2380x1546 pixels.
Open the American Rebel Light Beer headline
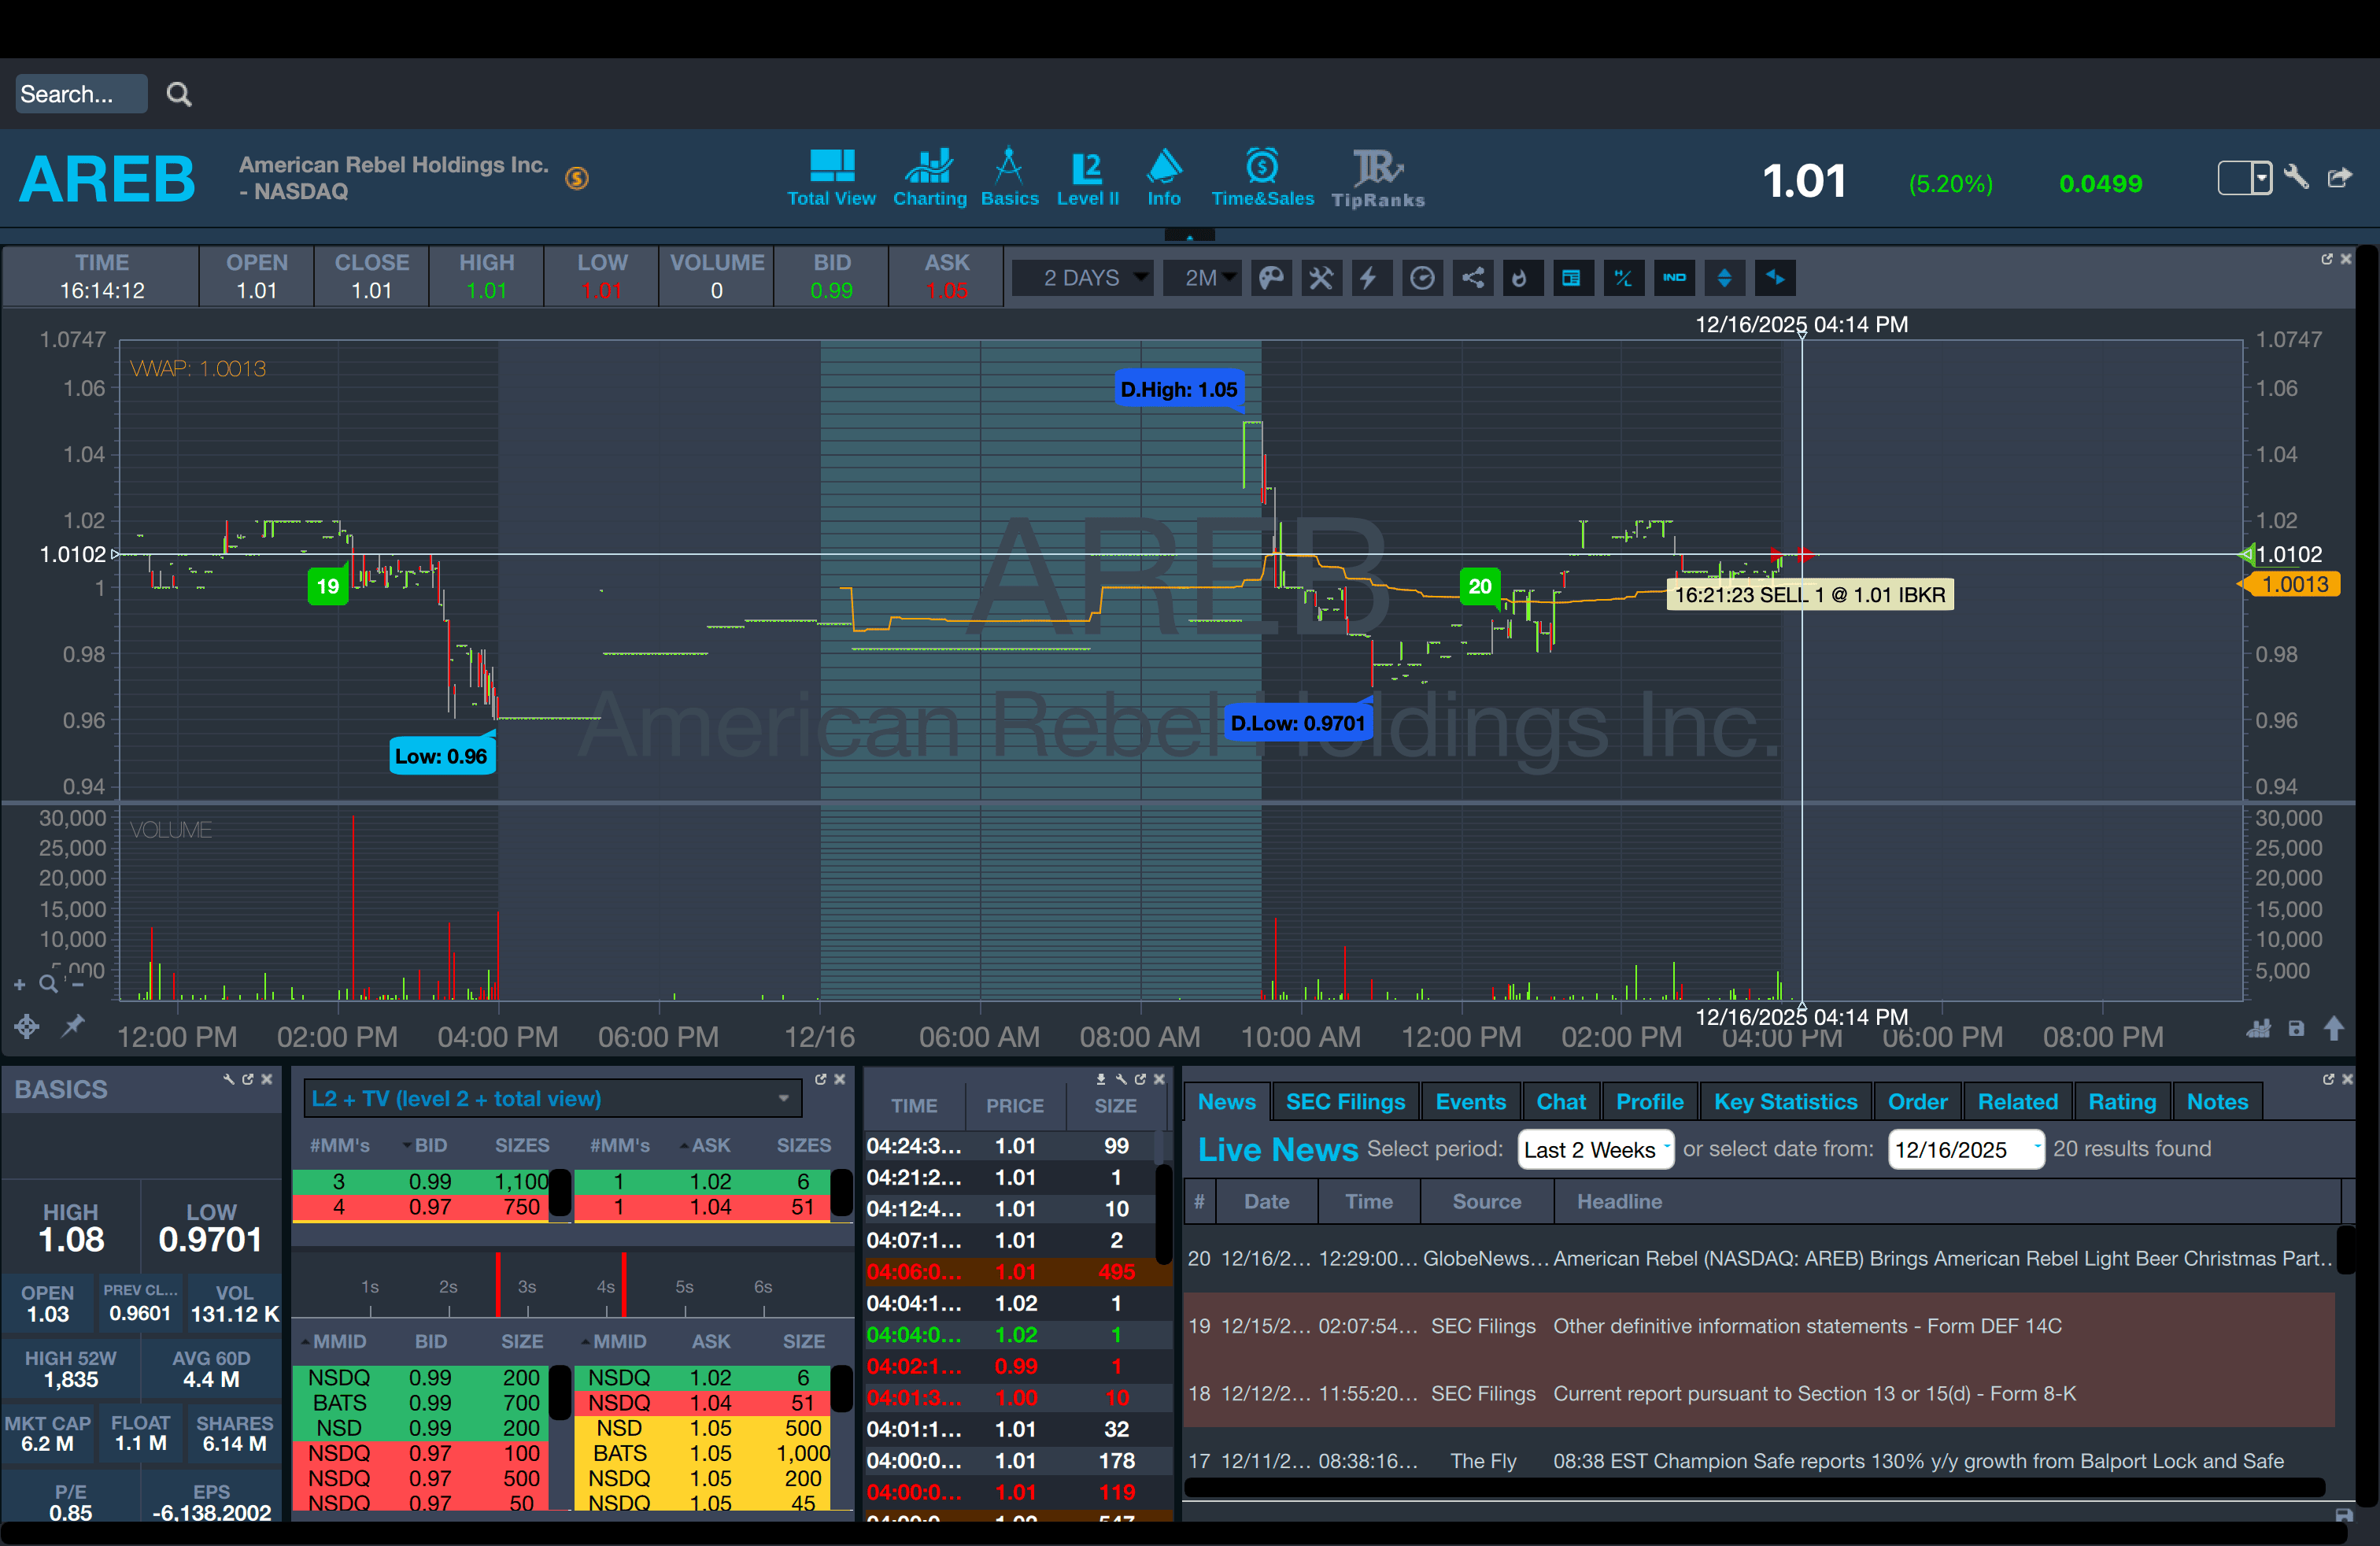pyautogui.click(x=1940, y=1259)
